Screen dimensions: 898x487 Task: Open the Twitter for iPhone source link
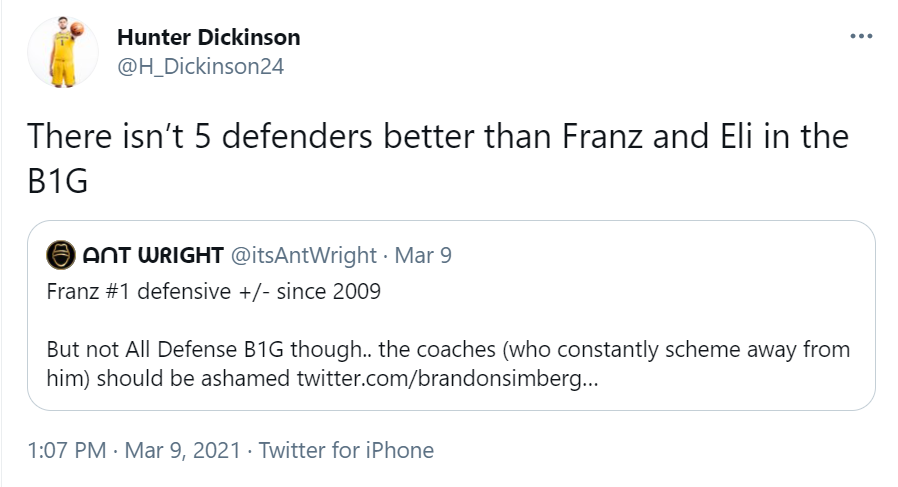(346, 450)
